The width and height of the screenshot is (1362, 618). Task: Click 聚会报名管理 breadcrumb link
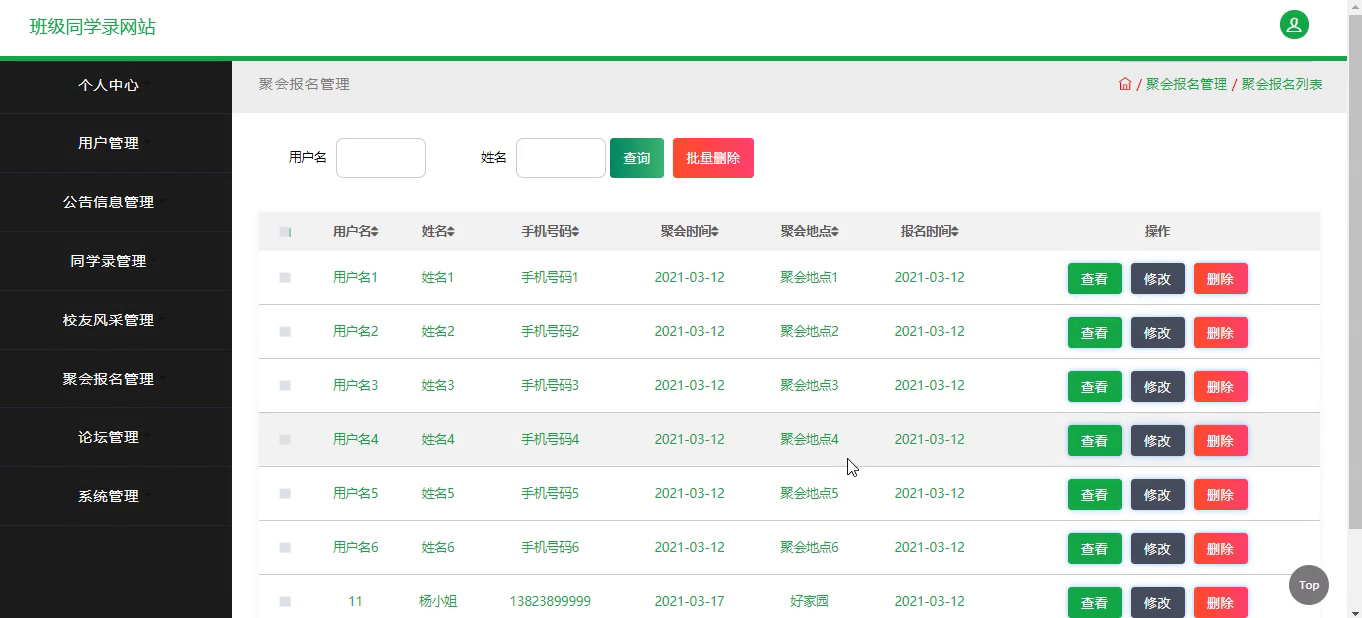1186,84
